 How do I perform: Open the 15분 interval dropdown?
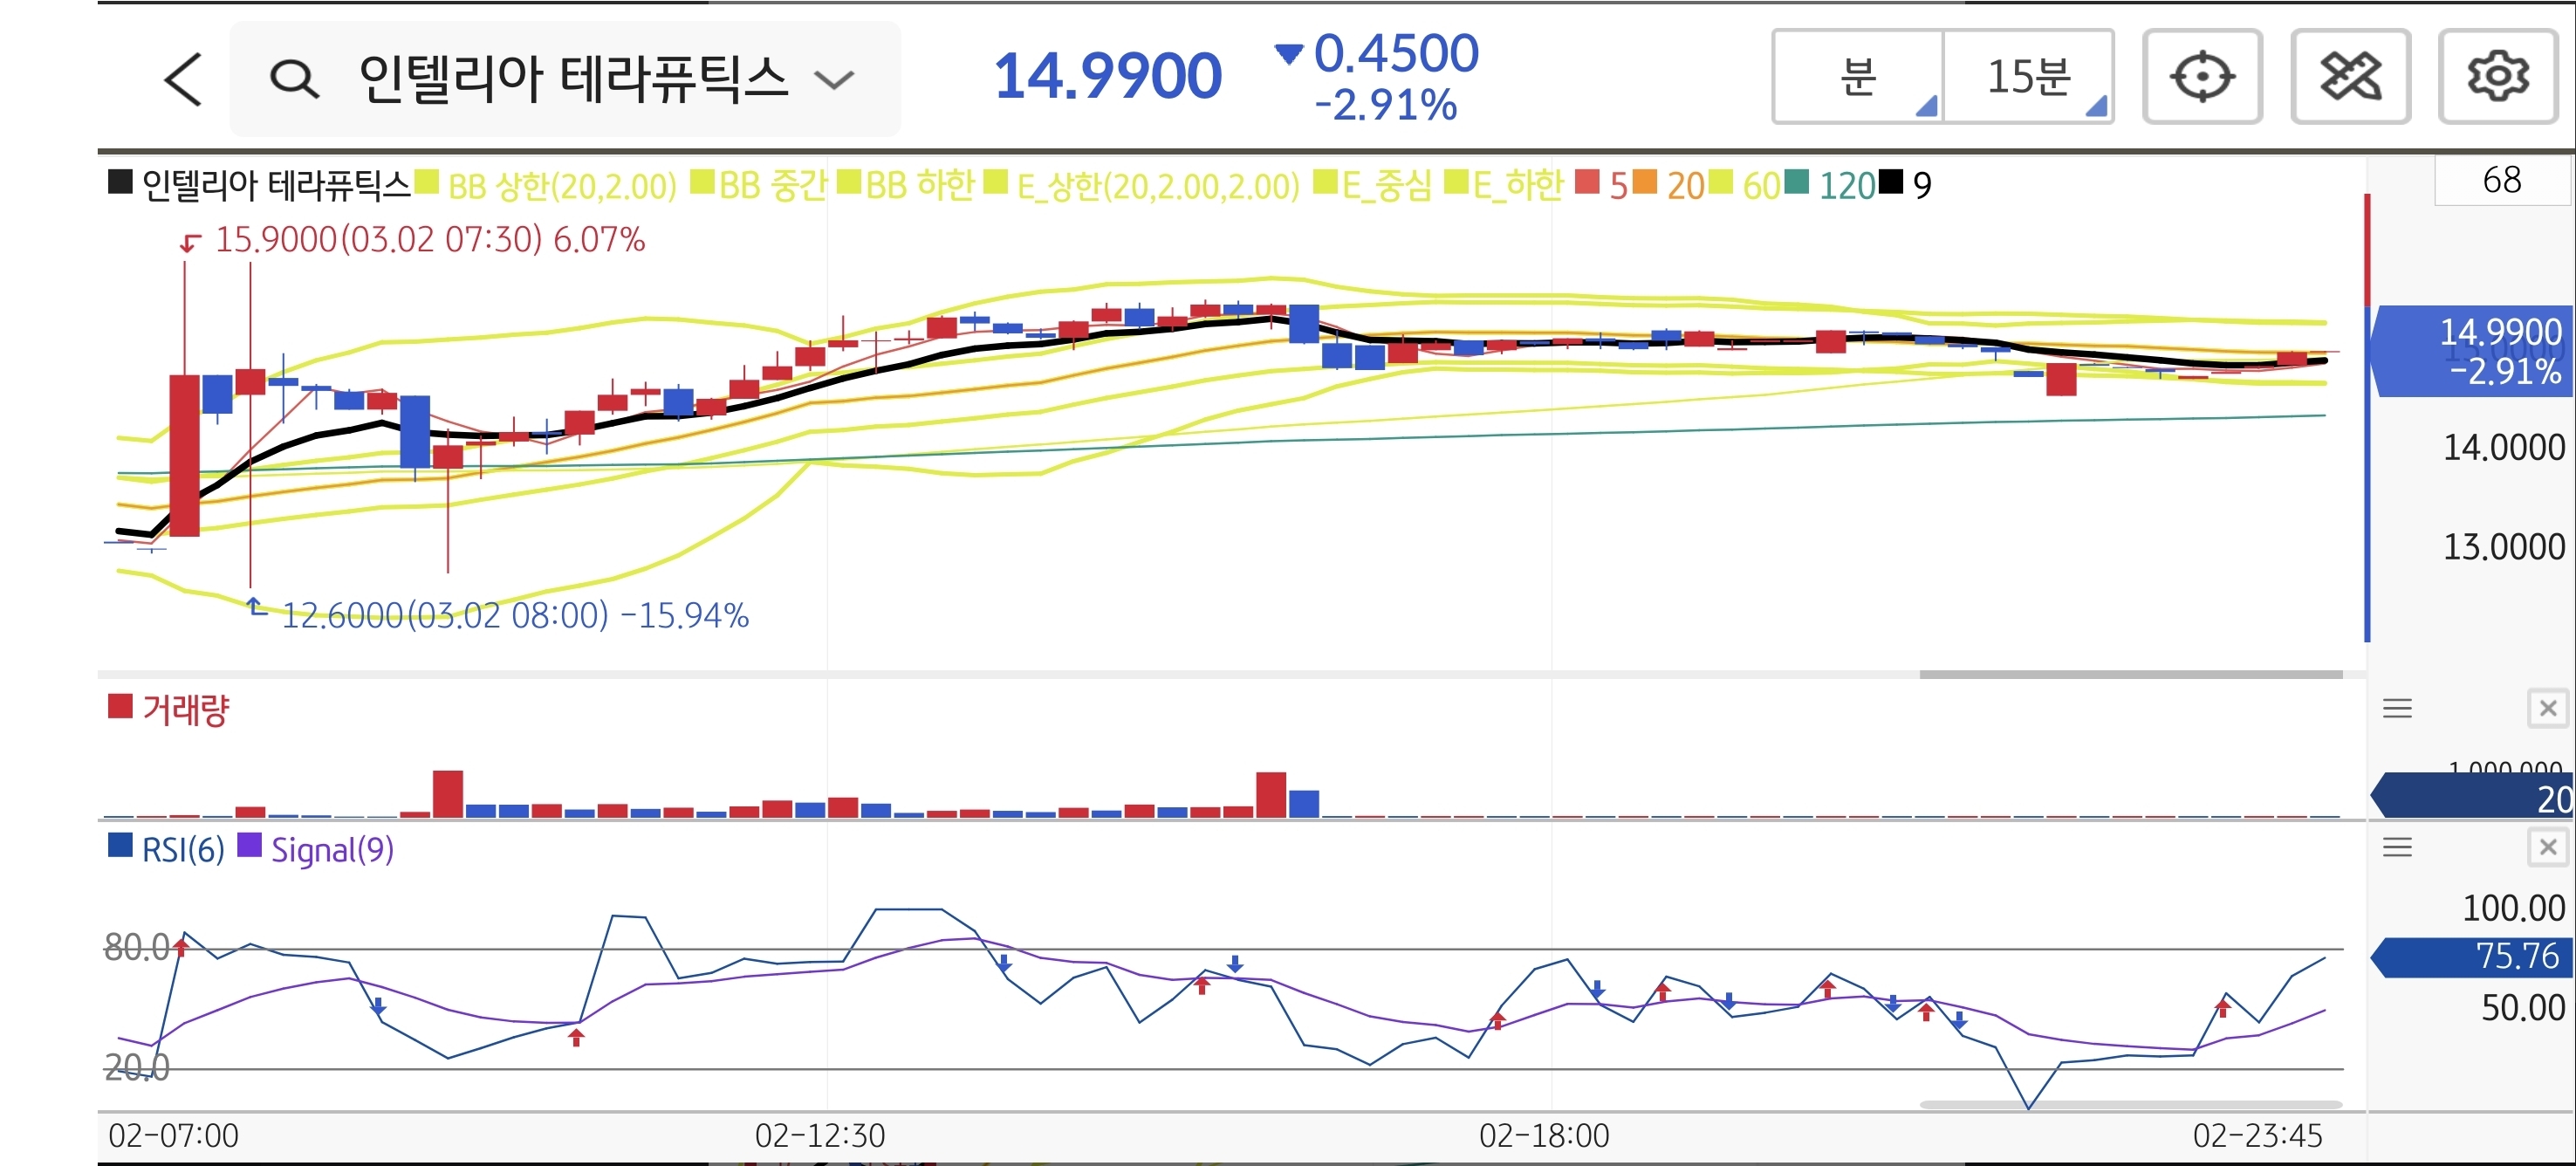tap(2028, 77)
